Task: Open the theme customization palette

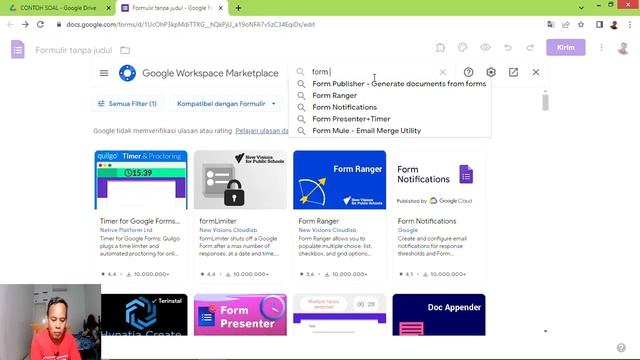Action: pos(462,48)
